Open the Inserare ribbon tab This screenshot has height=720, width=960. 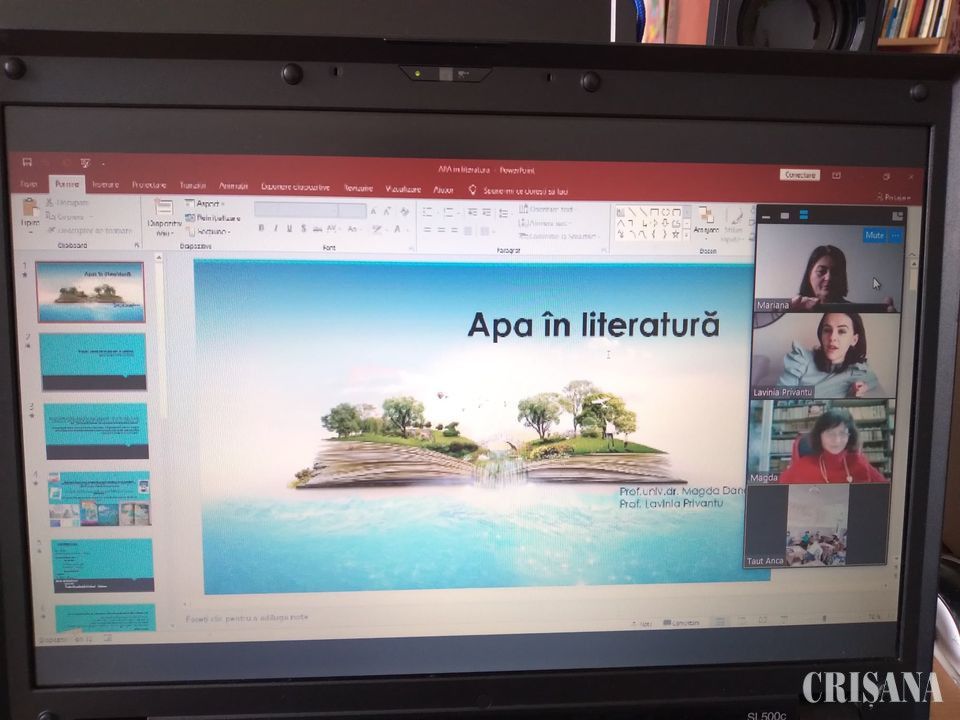point(105,185)
